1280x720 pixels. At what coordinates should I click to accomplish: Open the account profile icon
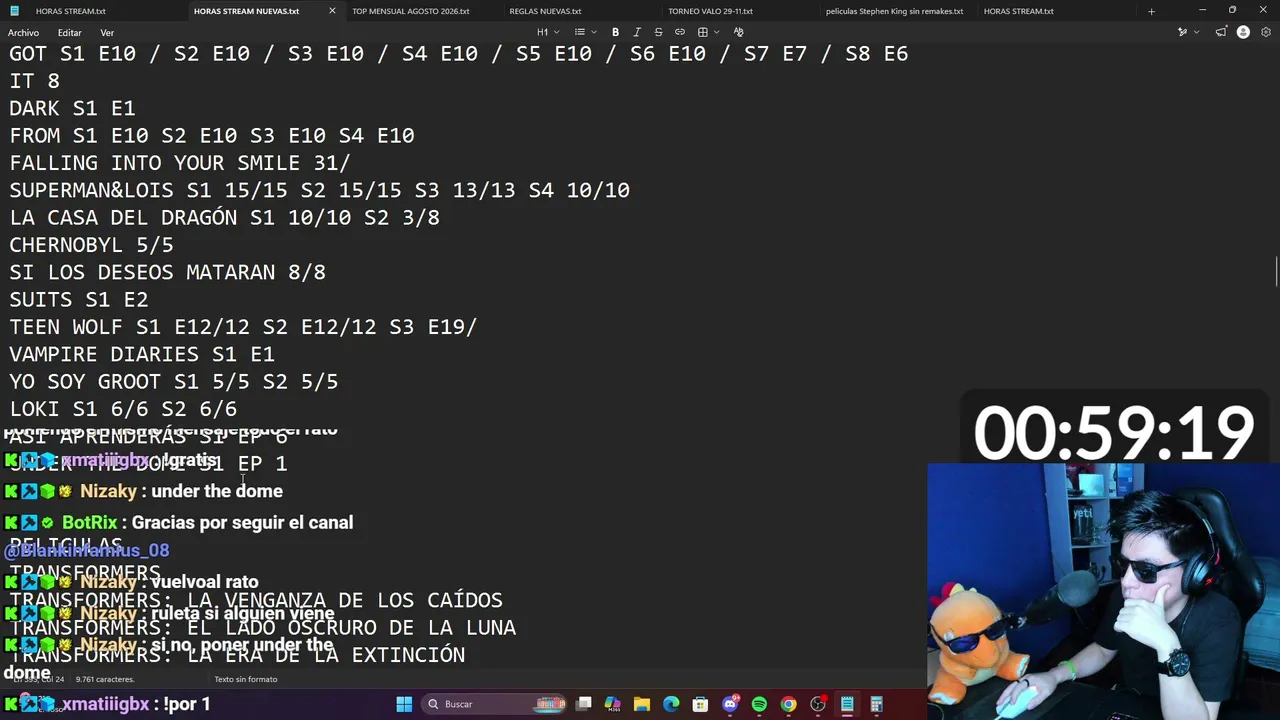coord(1243,32)
